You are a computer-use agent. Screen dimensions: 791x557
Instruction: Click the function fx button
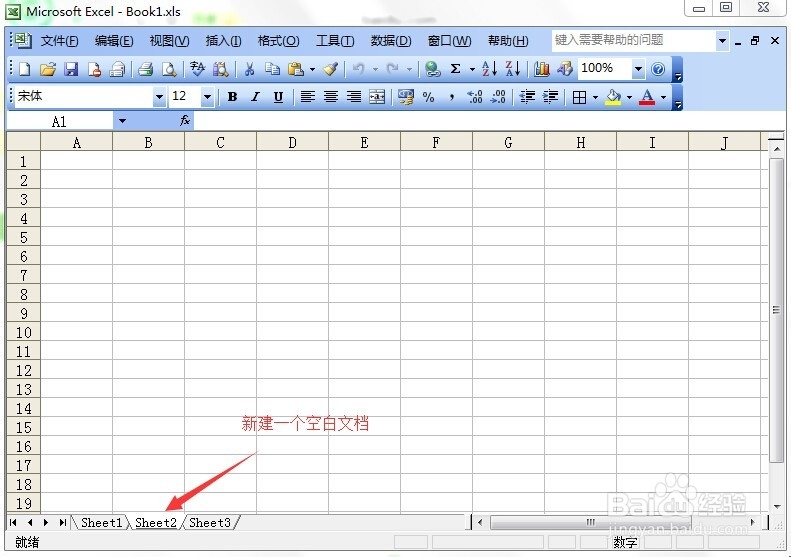(x=185, y=121)
